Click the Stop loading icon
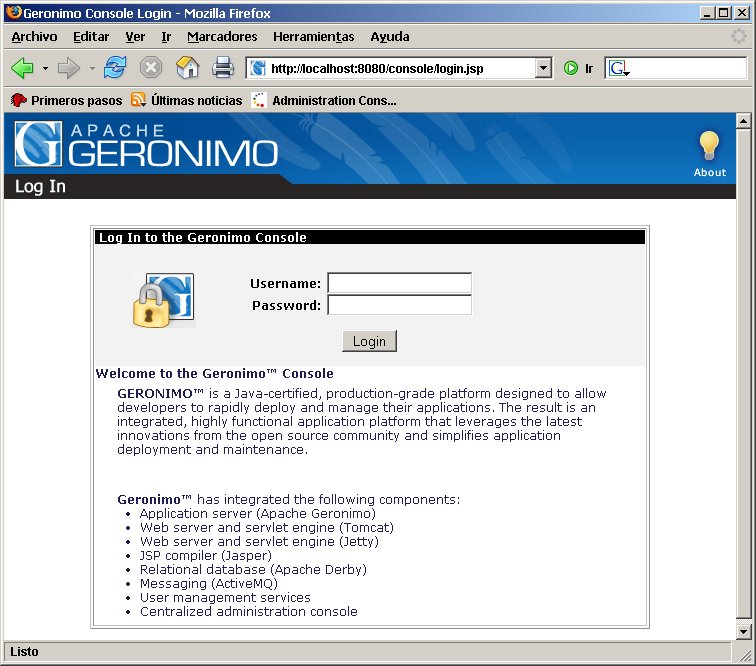This screenshot has width=756, height=666. coord(151,68)
